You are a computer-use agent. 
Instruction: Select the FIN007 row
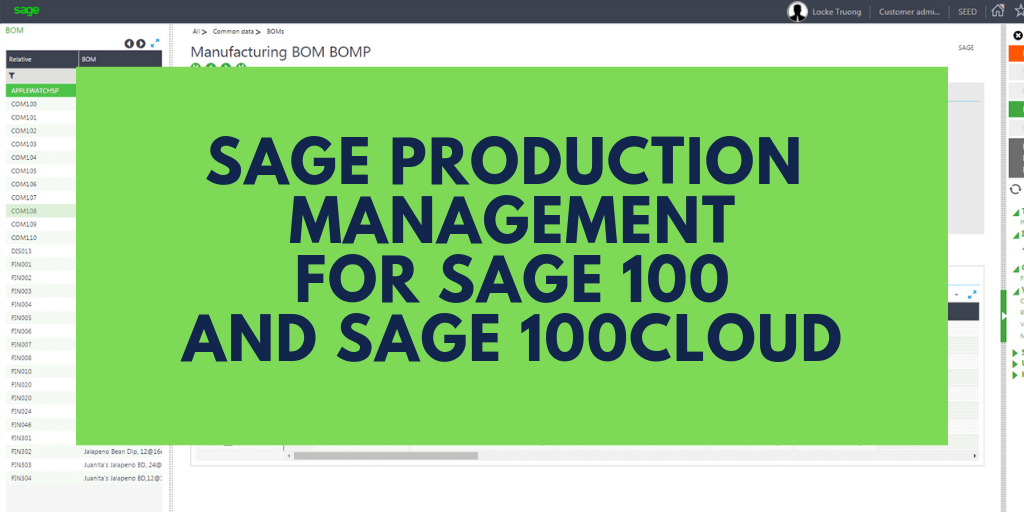[x=42, y=345]
